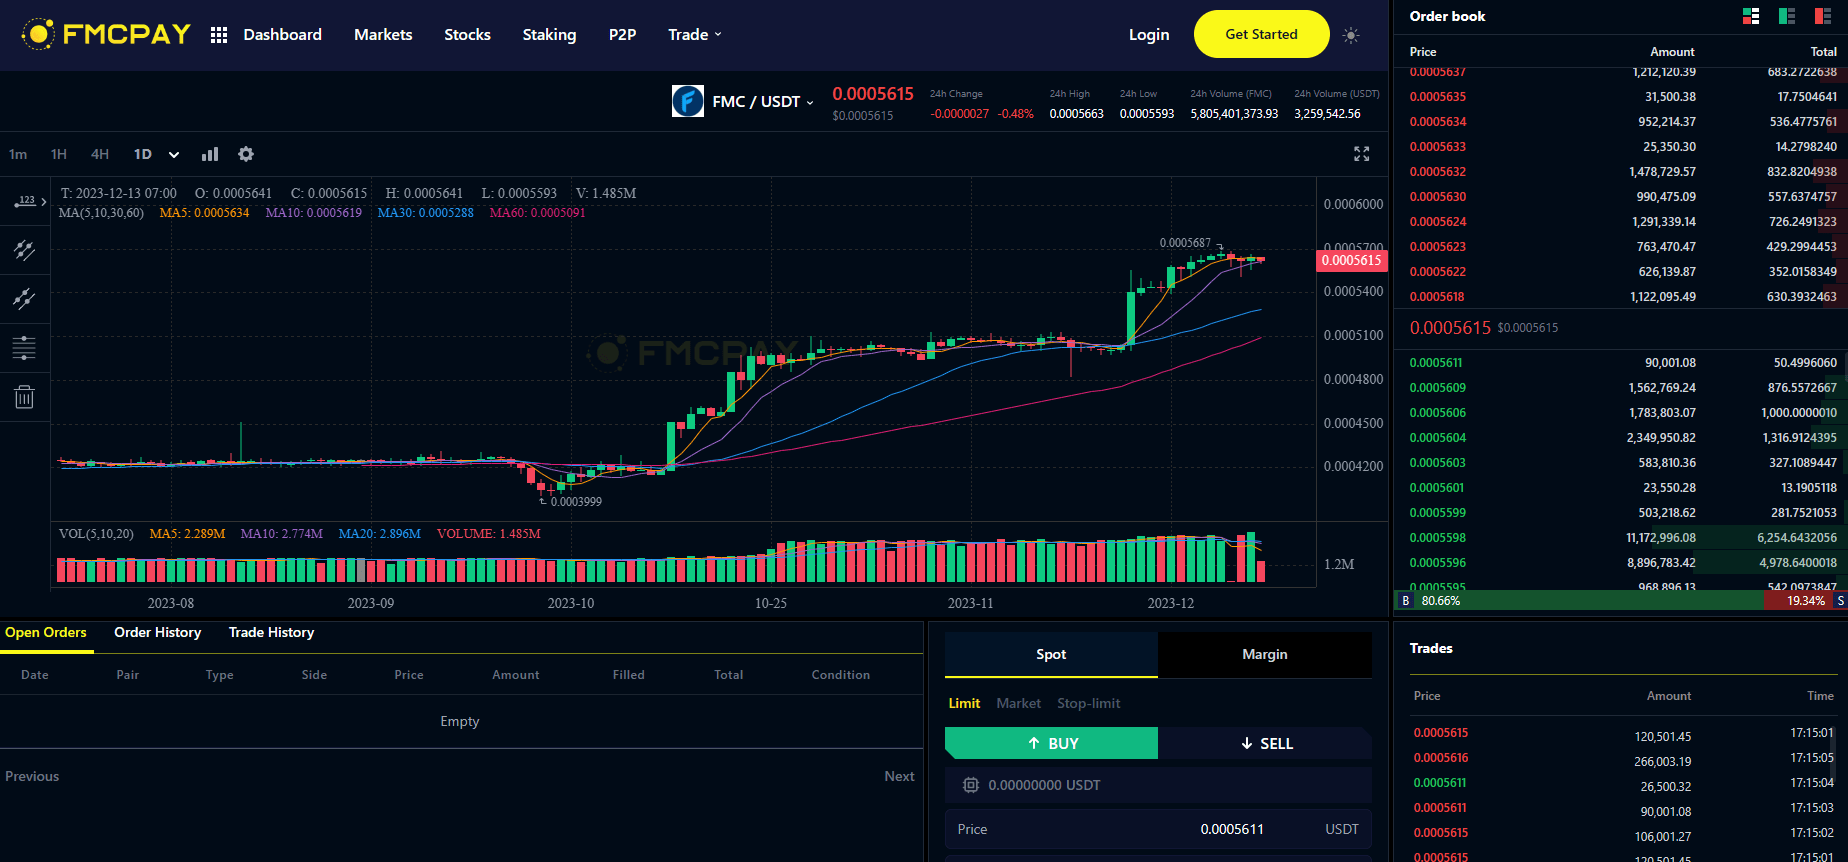Choose the Market order type

click(x=1018, y=703)
